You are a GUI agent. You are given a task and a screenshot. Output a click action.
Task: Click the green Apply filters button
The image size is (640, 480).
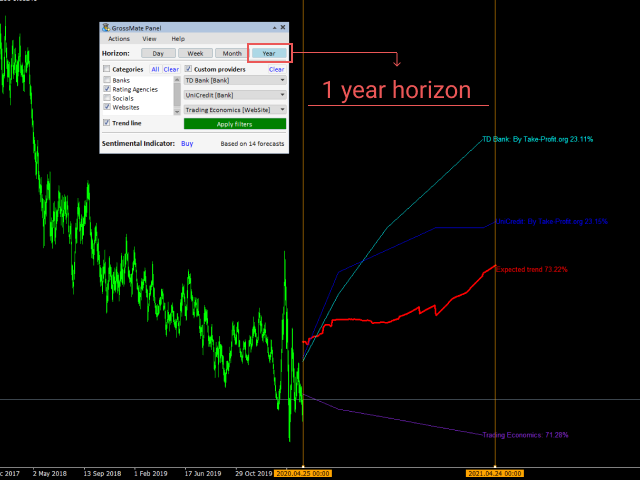coord(235,124)
